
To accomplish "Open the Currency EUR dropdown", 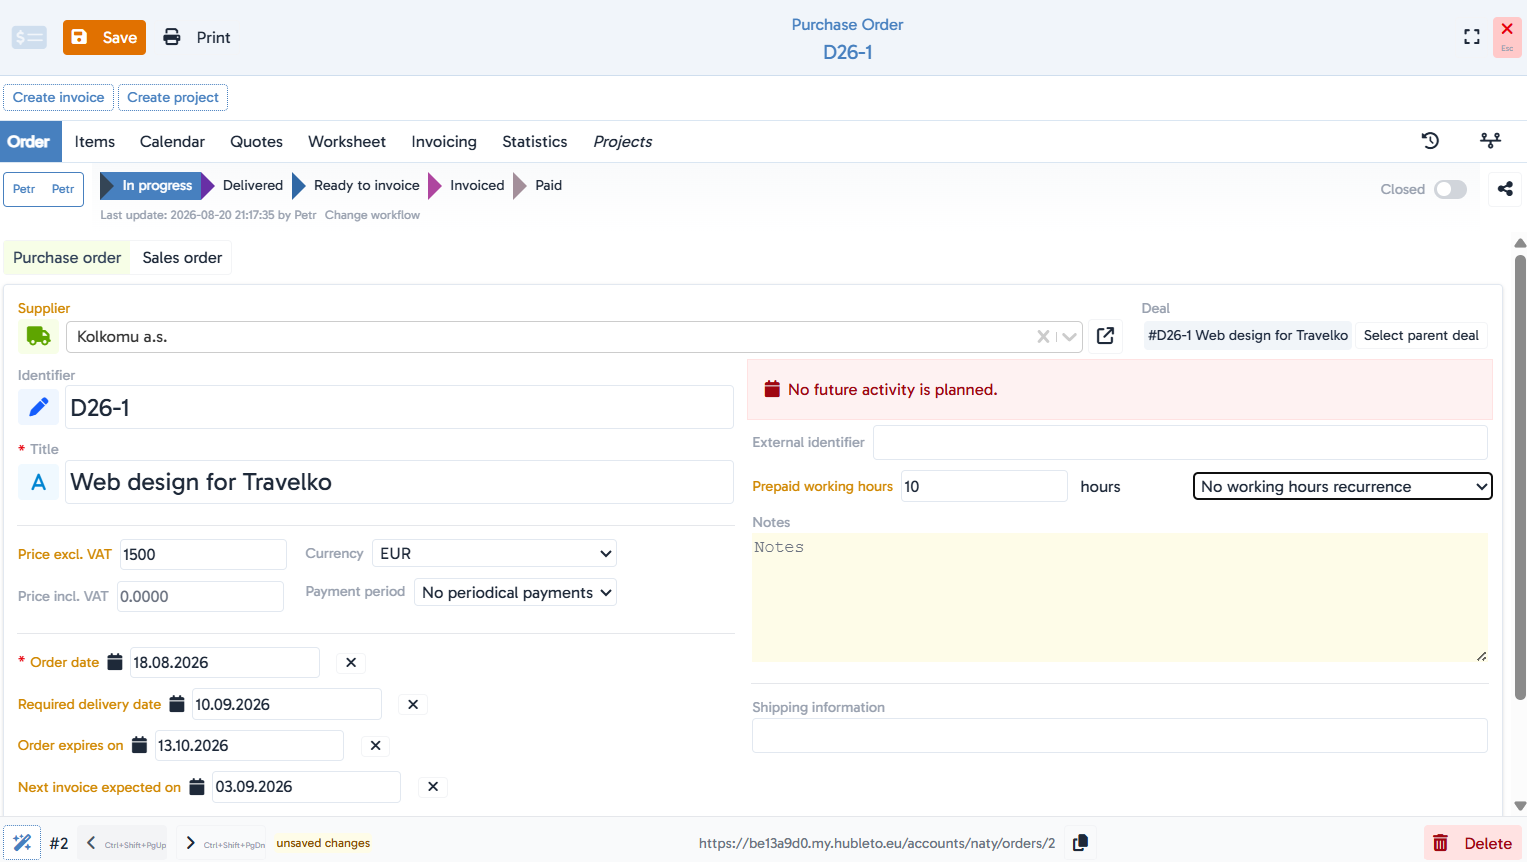I will [x=494, y=553].
